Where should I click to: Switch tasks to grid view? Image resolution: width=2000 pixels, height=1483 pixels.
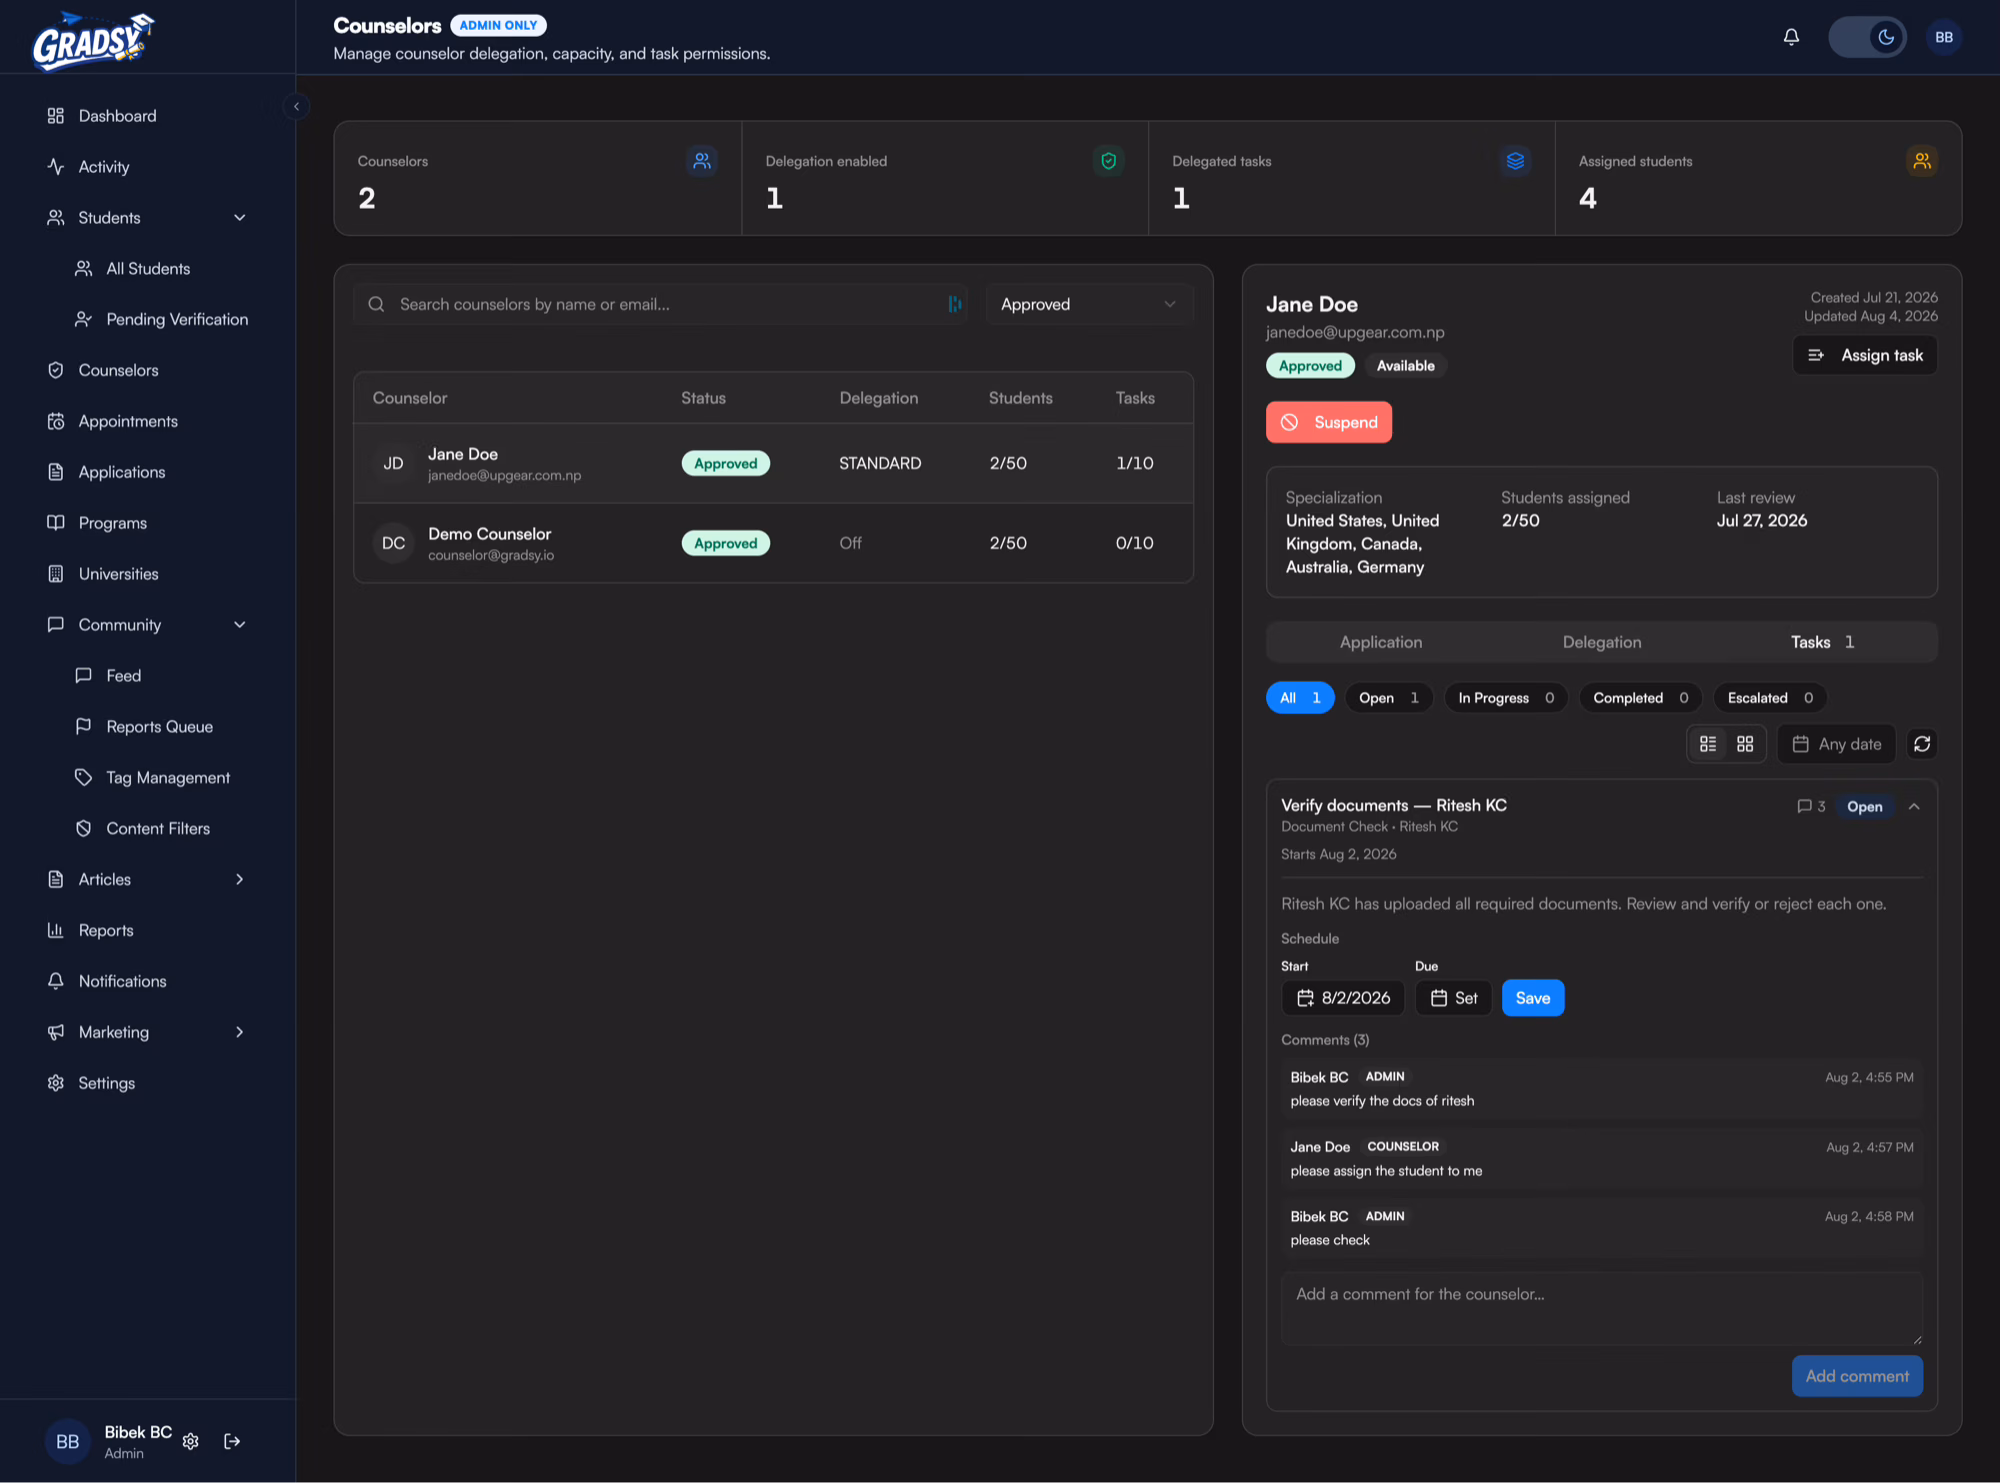coord(1745,743)
